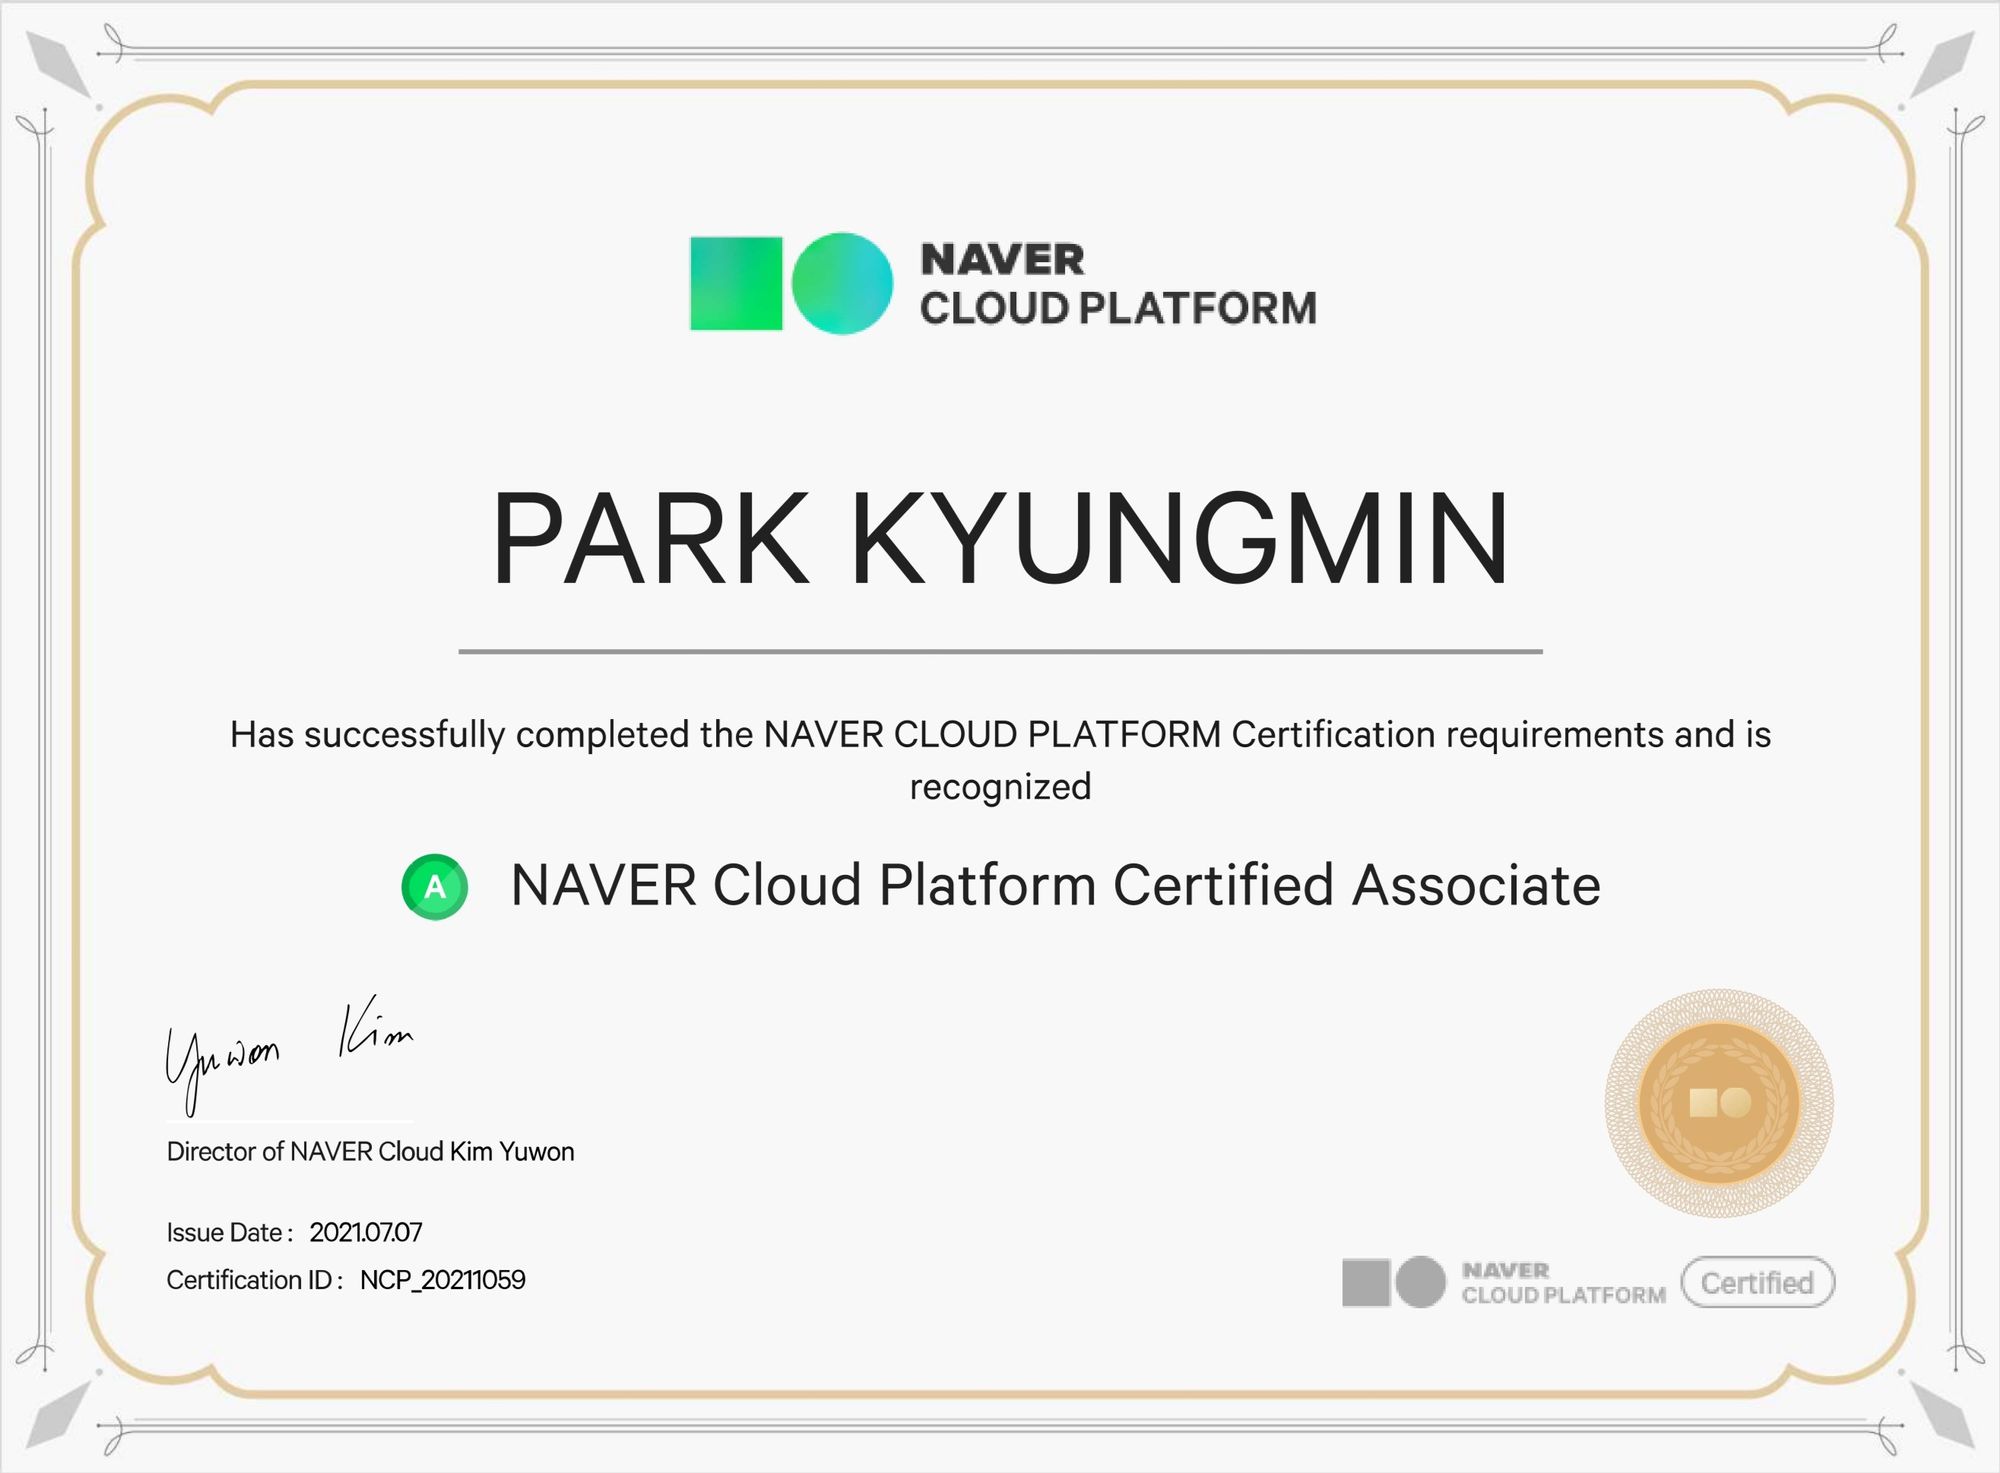Click the green Associate 'A' badge
This screenshot has width=2000, height=1473.
click(x=434, y=887)
